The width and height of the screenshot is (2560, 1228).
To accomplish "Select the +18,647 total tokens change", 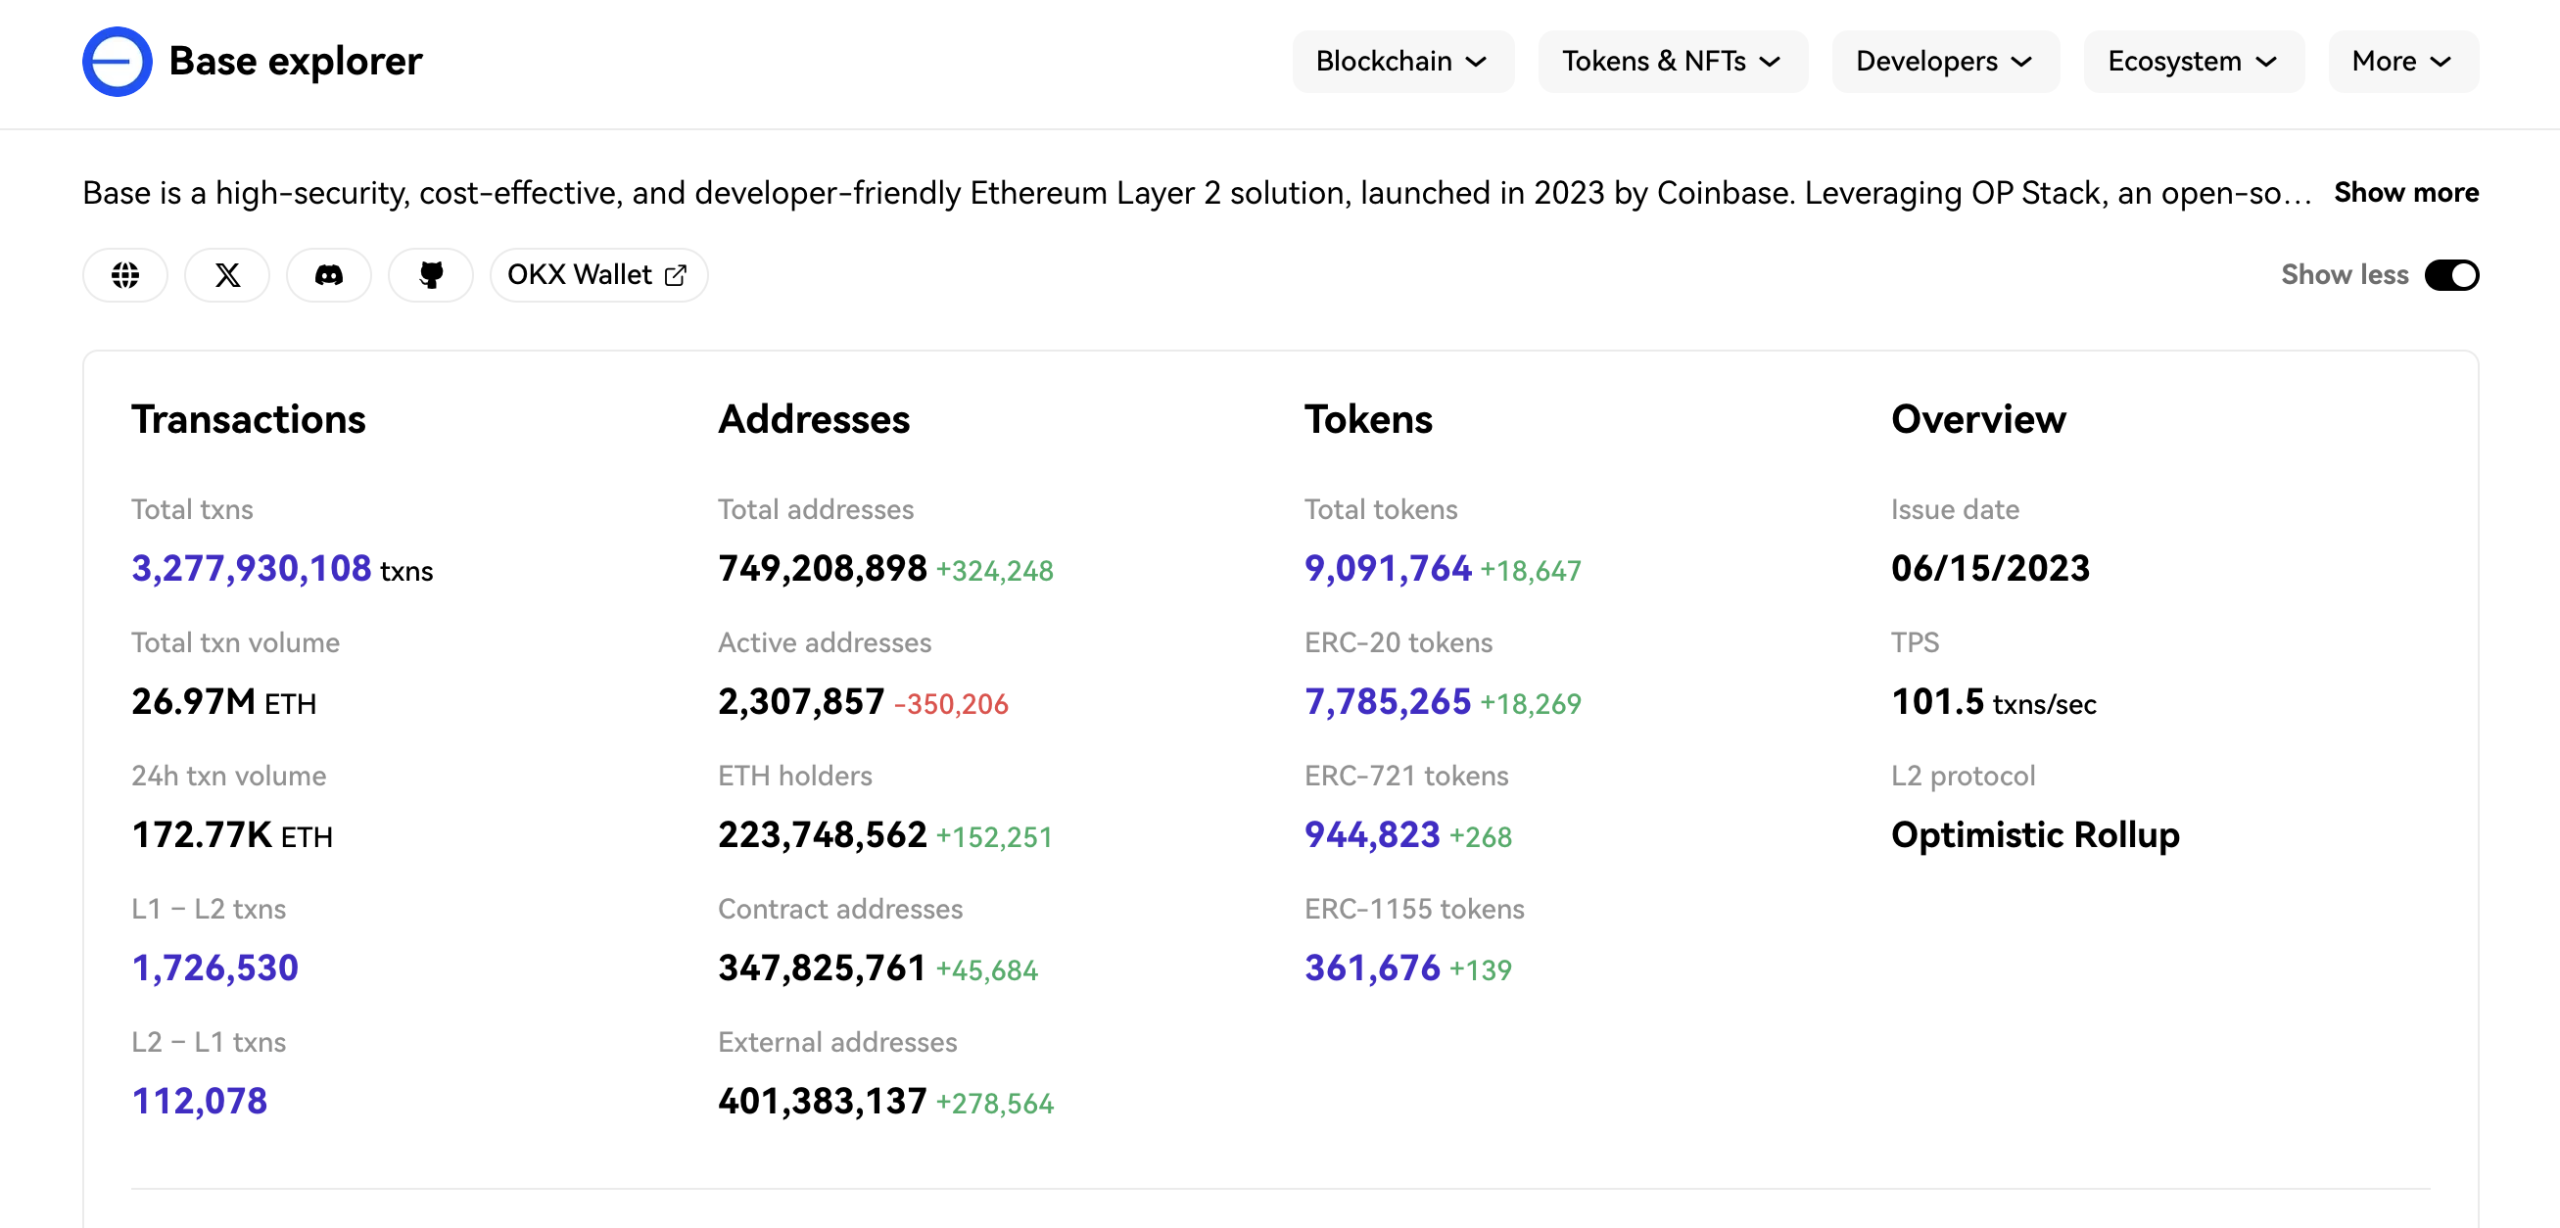I will (x=1530, y=571).
